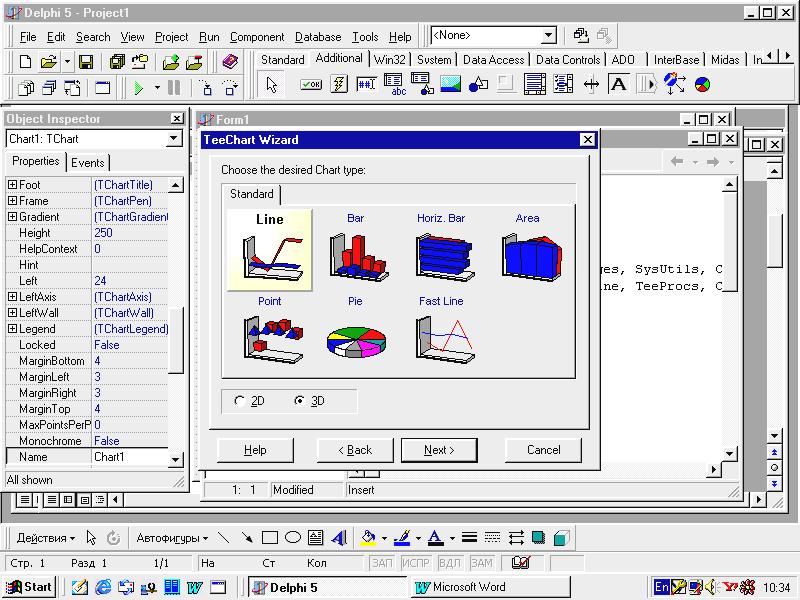Pick the Fast Line chart icon

[443, 339]
